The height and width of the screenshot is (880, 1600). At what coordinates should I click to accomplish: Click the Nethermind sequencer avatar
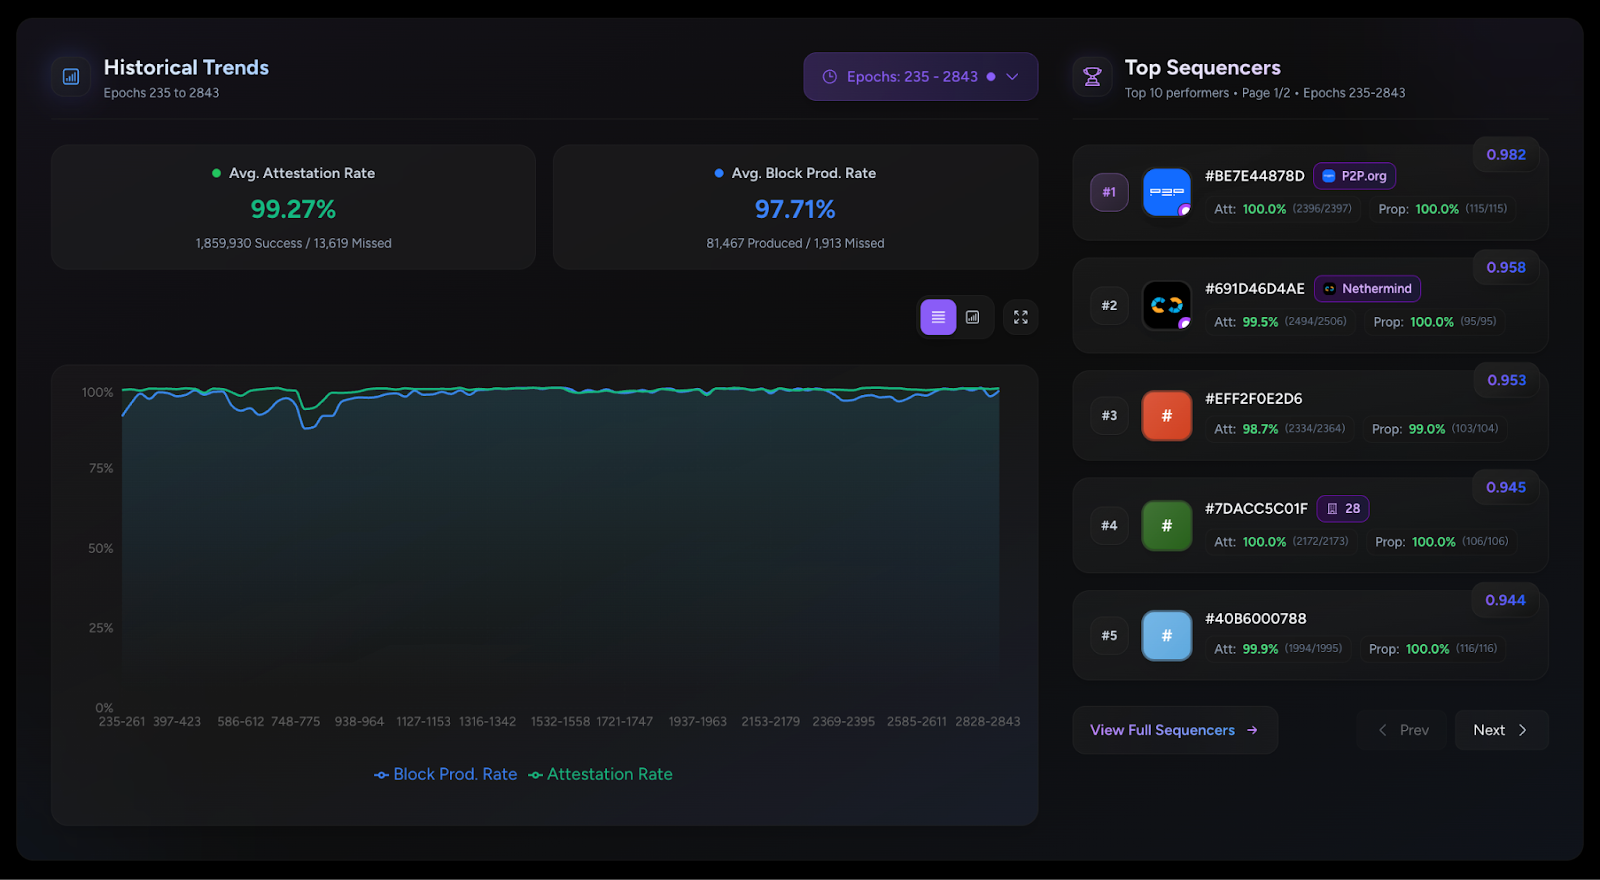coord(1166,305)
